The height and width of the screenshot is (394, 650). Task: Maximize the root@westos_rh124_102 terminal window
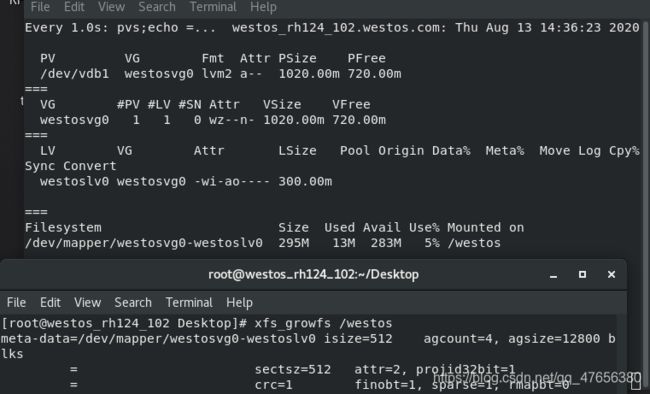click(582, 275)
